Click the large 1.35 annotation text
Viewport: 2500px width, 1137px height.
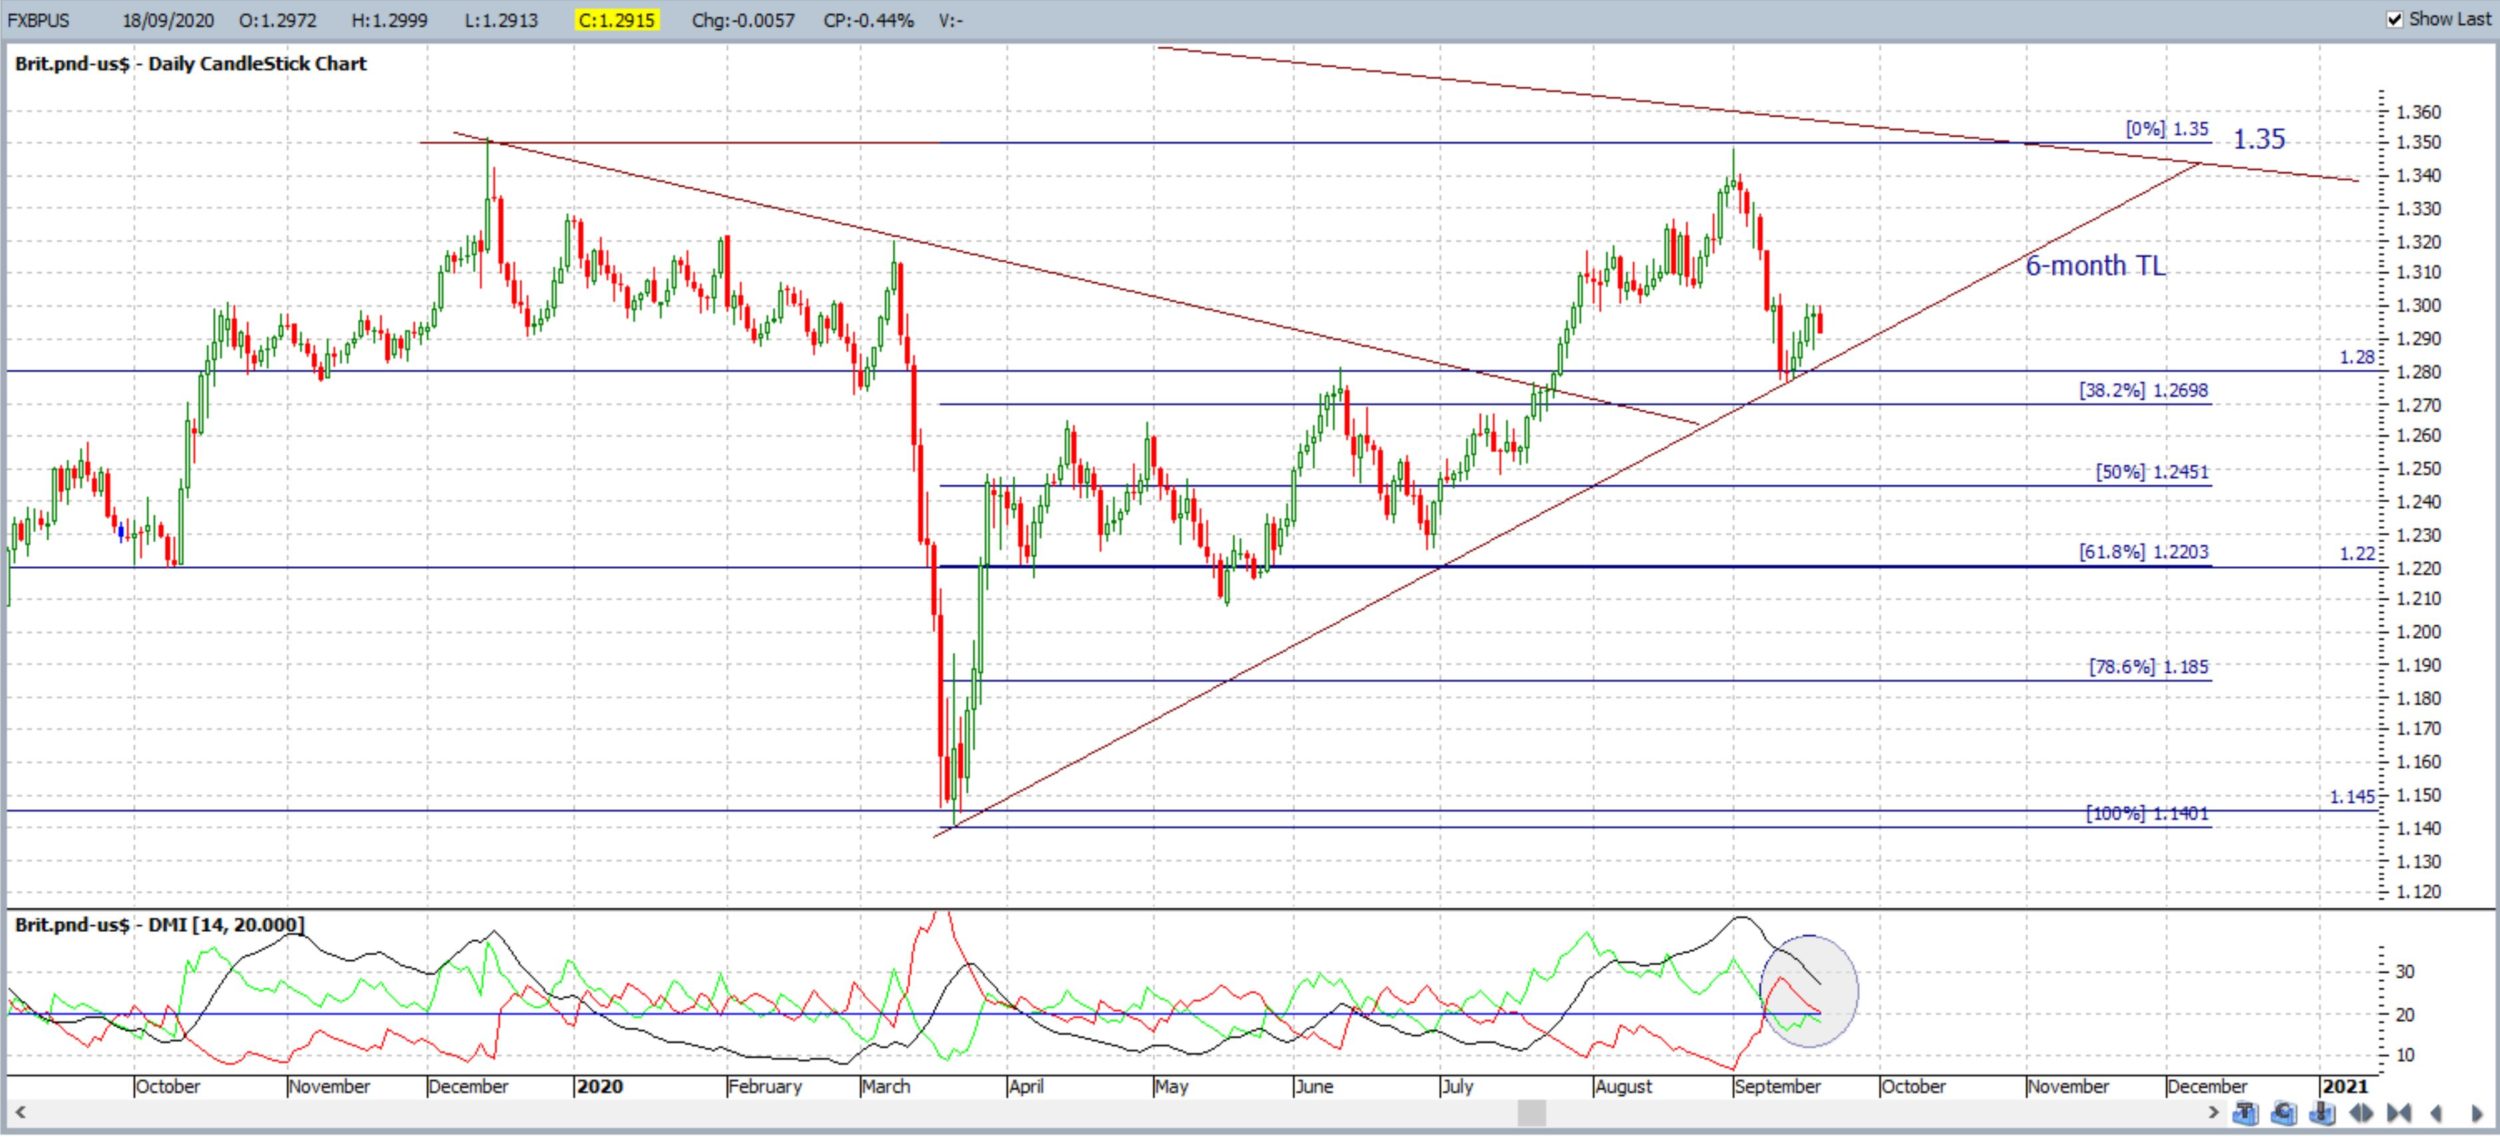2259,139
